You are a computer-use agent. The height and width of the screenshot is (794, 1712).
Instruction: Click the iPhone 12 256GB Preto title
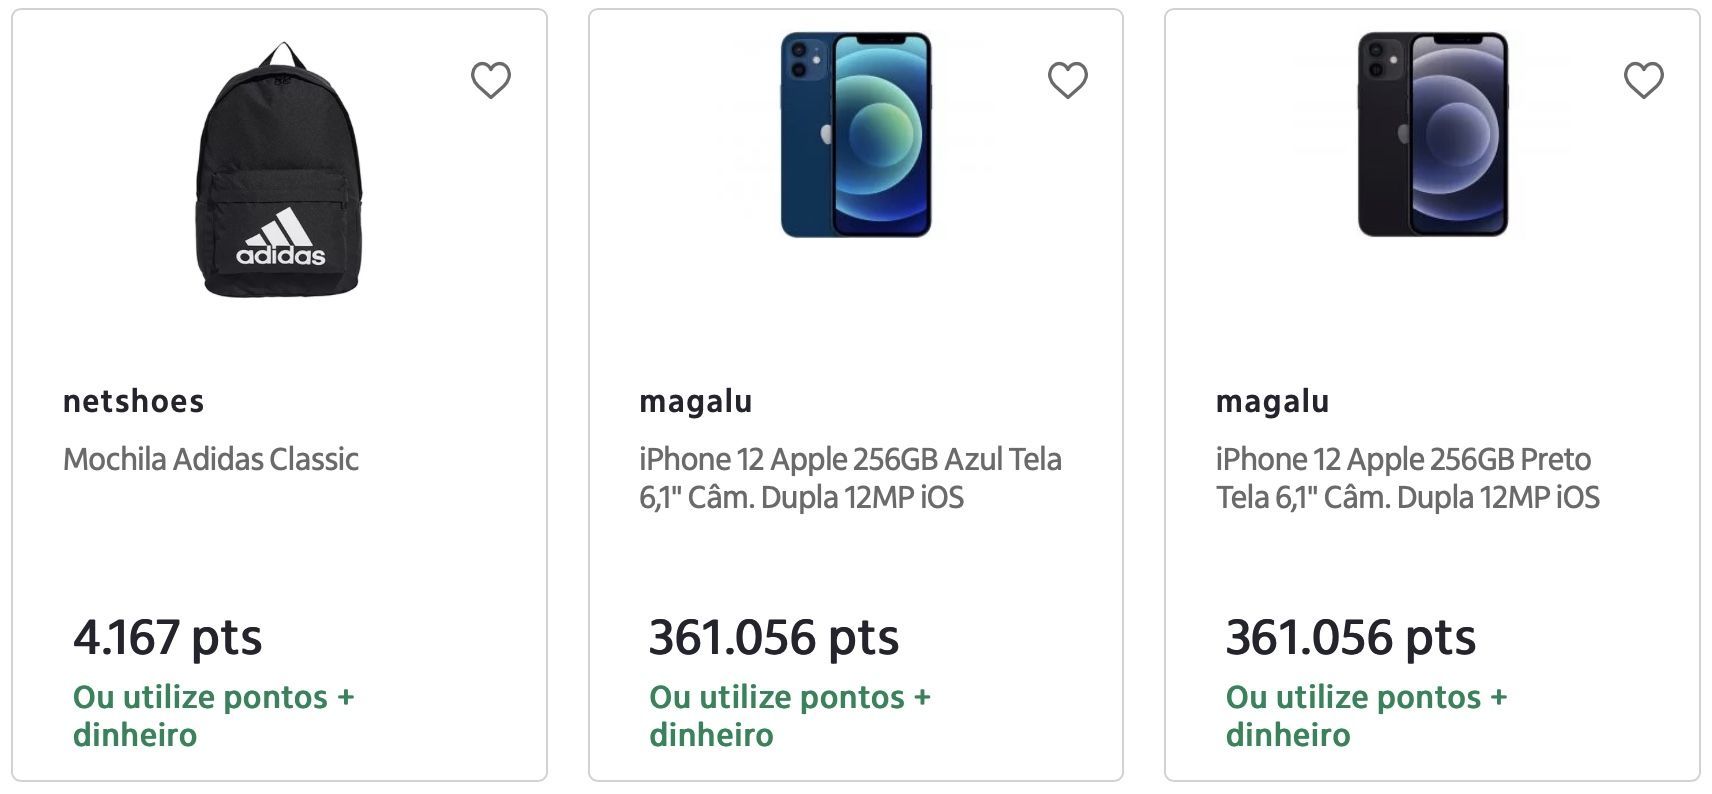[x=1408, y=478]
